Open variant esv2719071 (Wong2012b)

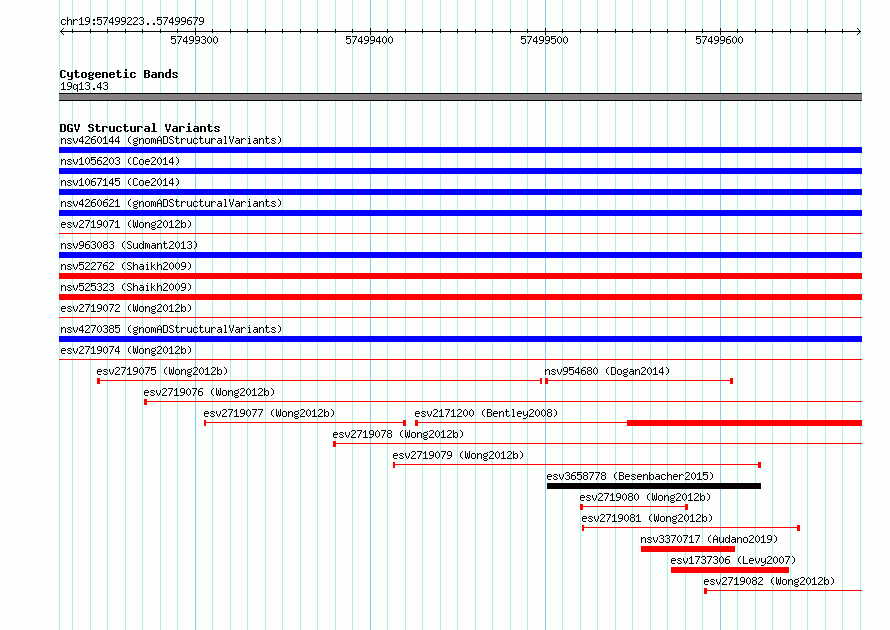(x=126, y=224)
